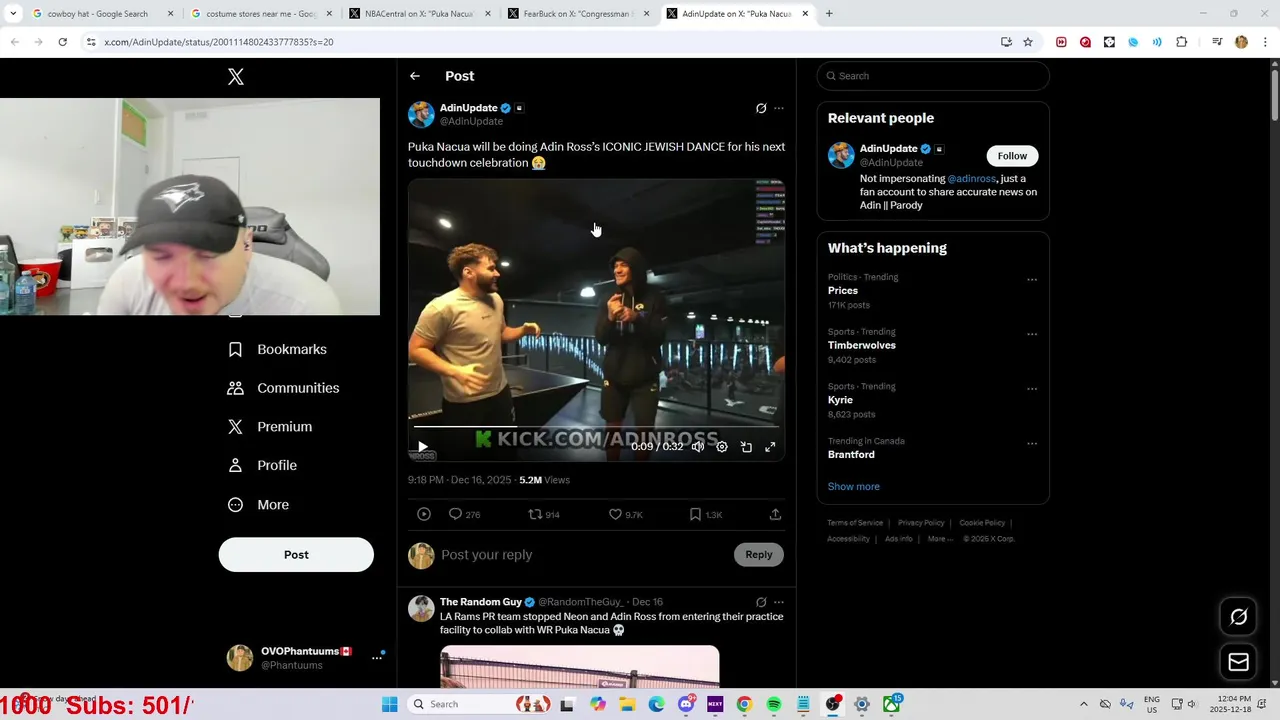The width and height of the screenshot is (1280, 720).
Task: Open the Chrome profile avatar
Action: 1241,42
